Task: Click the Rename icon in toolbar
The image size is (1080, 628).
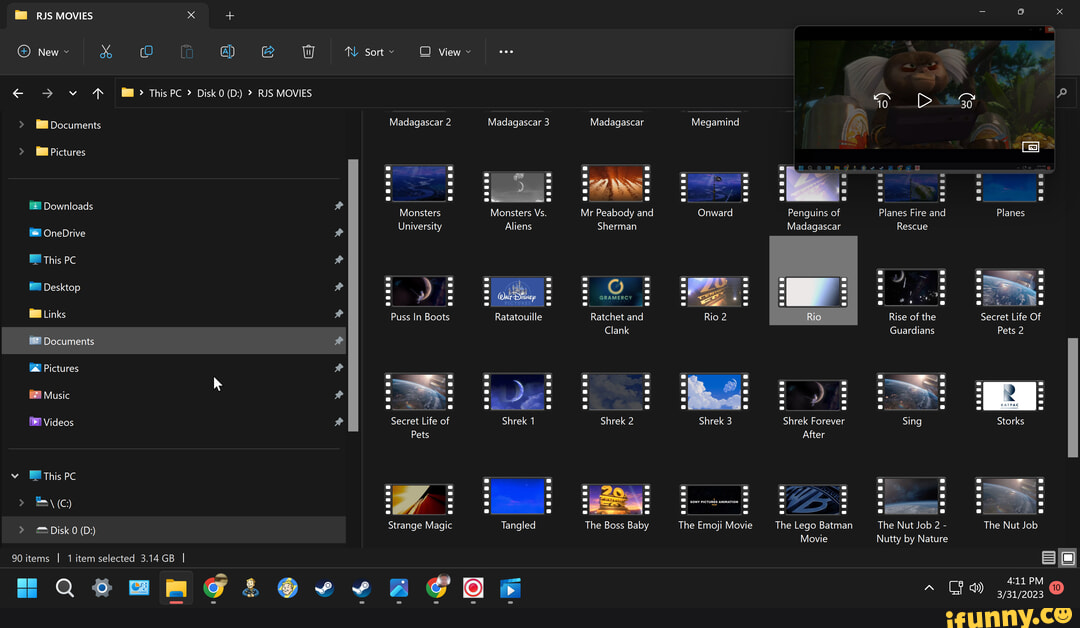Action: click(x=227, y=52)
